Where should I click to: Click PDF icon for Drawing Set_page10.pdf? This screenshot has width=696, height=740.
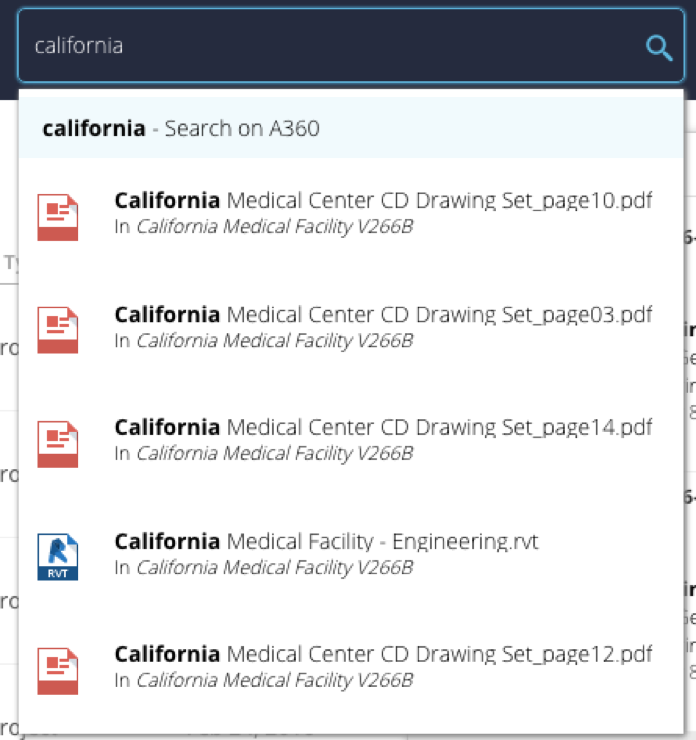(x=57, y=217)
